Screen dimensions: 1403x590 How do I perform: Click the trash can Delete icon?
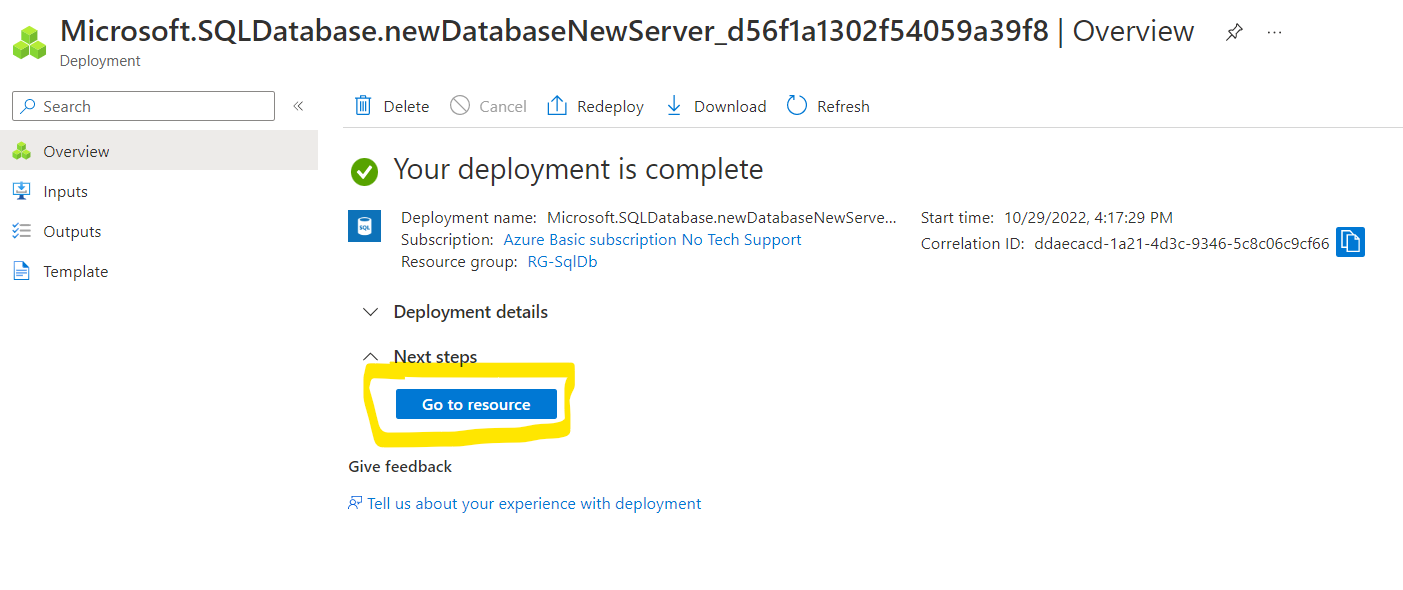363,106
